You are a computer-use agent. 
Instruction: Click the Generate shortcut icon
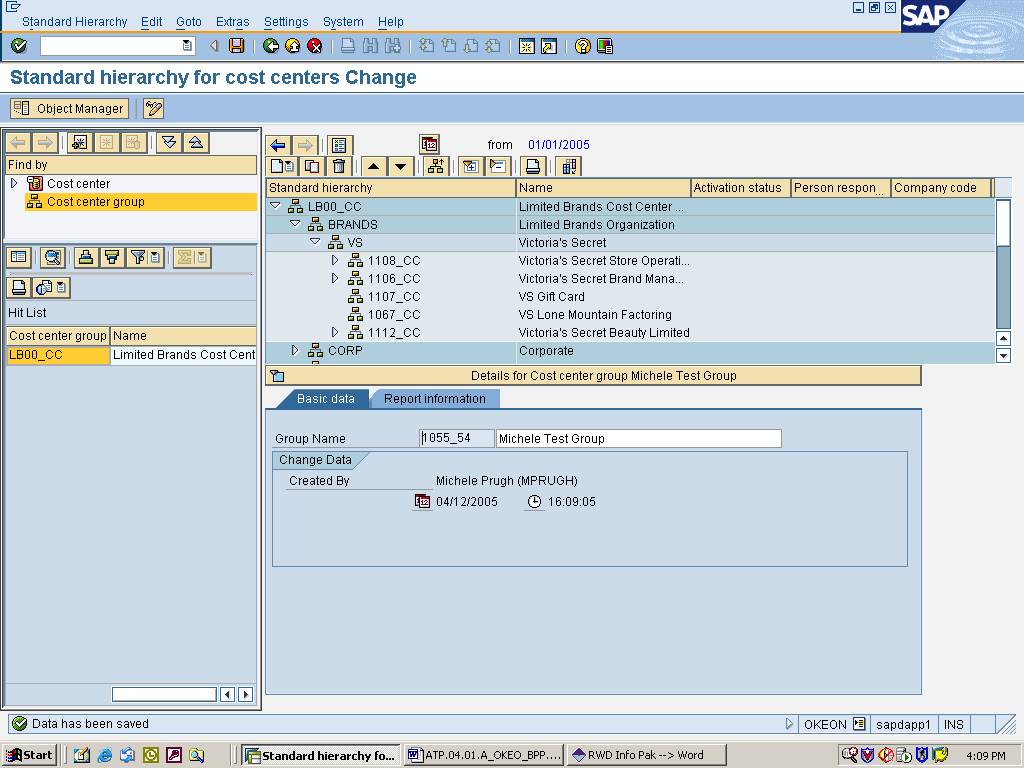click(x=549, y=46)
